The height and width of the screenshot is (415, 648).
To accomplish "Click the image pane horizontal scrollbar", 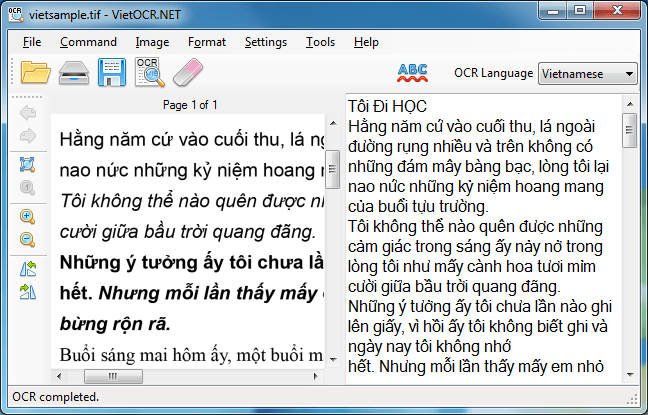I will 190,376.
